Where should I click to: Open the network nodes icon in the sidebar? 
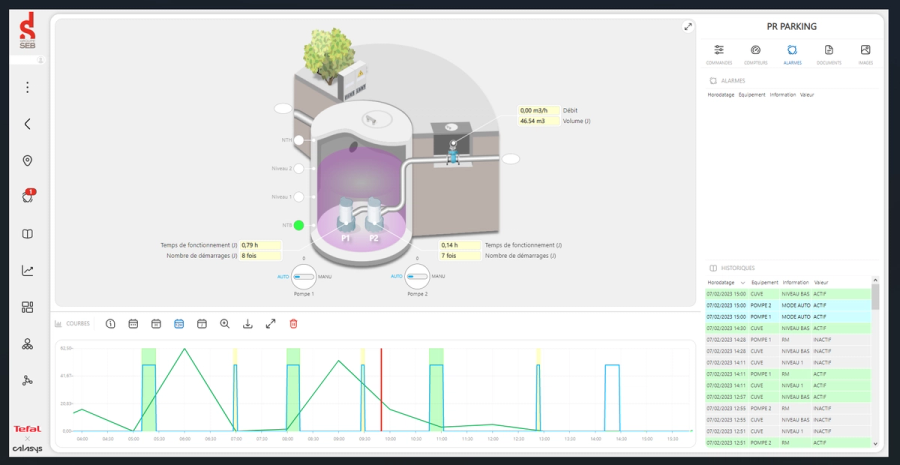point(27,381)
